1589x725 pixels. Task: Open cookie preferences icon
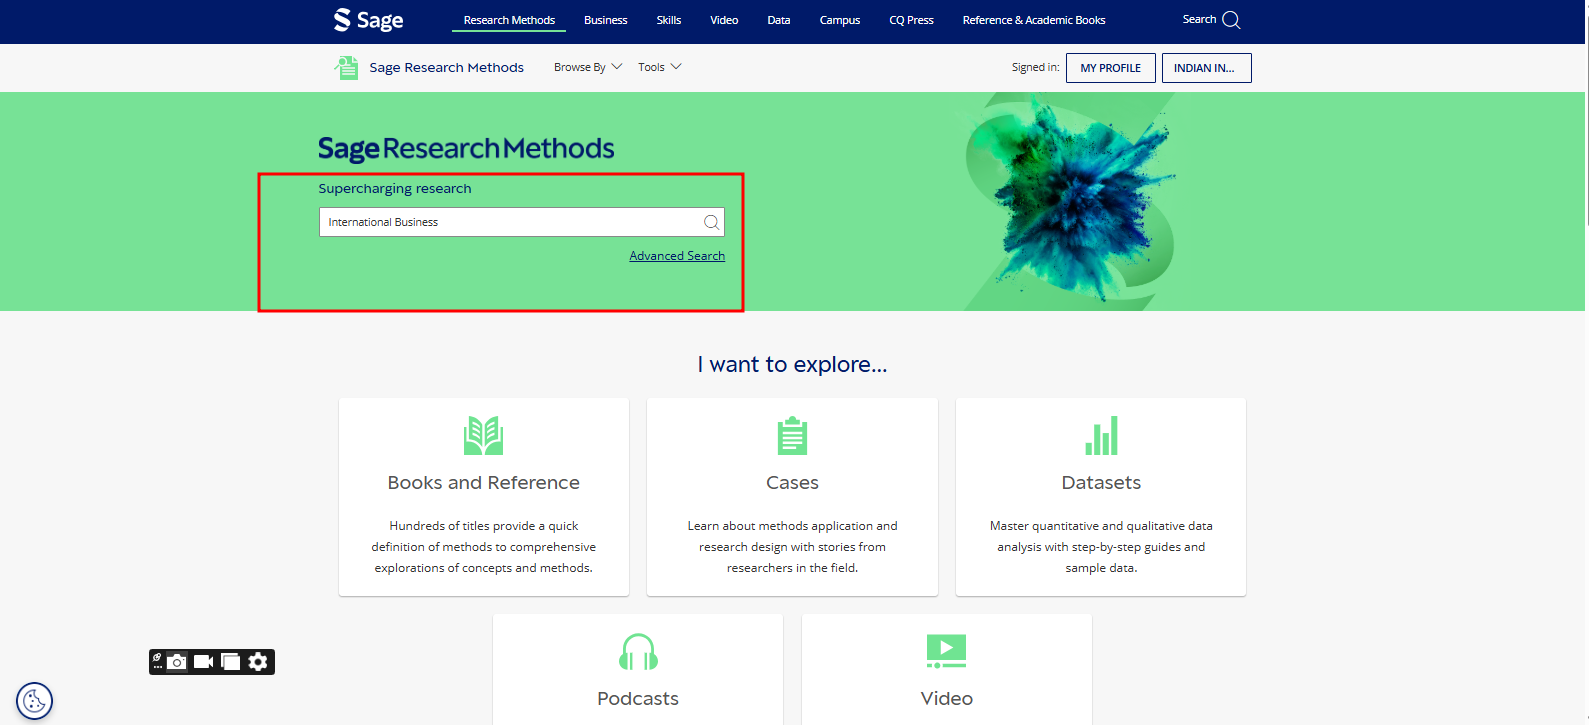coord(34,701)
